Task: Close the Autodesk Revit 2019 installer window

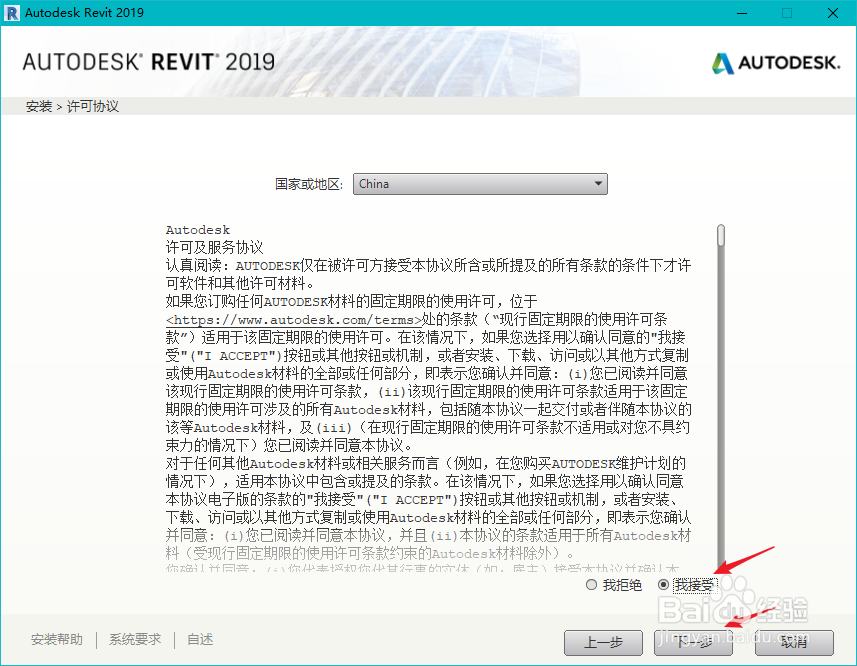Action: (832, 13)
